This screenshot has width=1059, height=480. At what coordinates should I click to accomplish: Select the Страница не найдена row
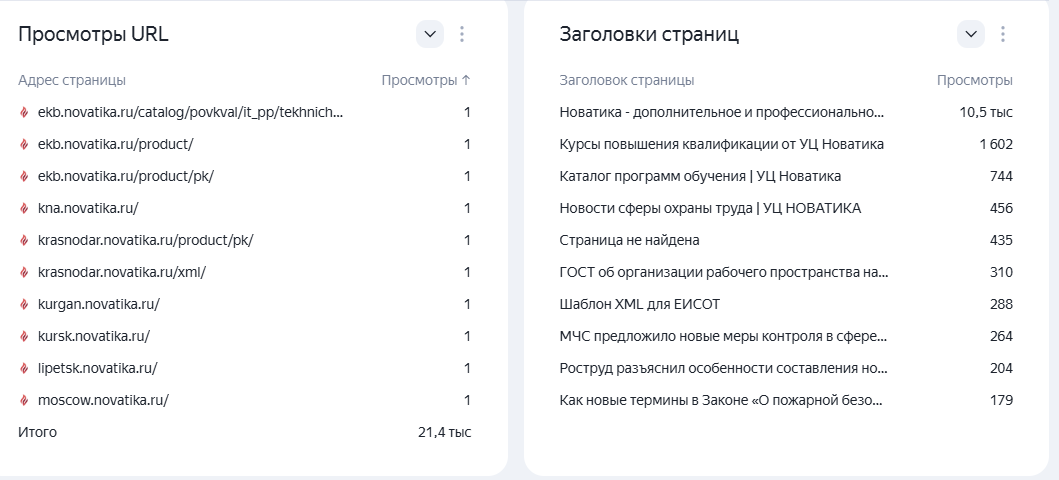786,240
